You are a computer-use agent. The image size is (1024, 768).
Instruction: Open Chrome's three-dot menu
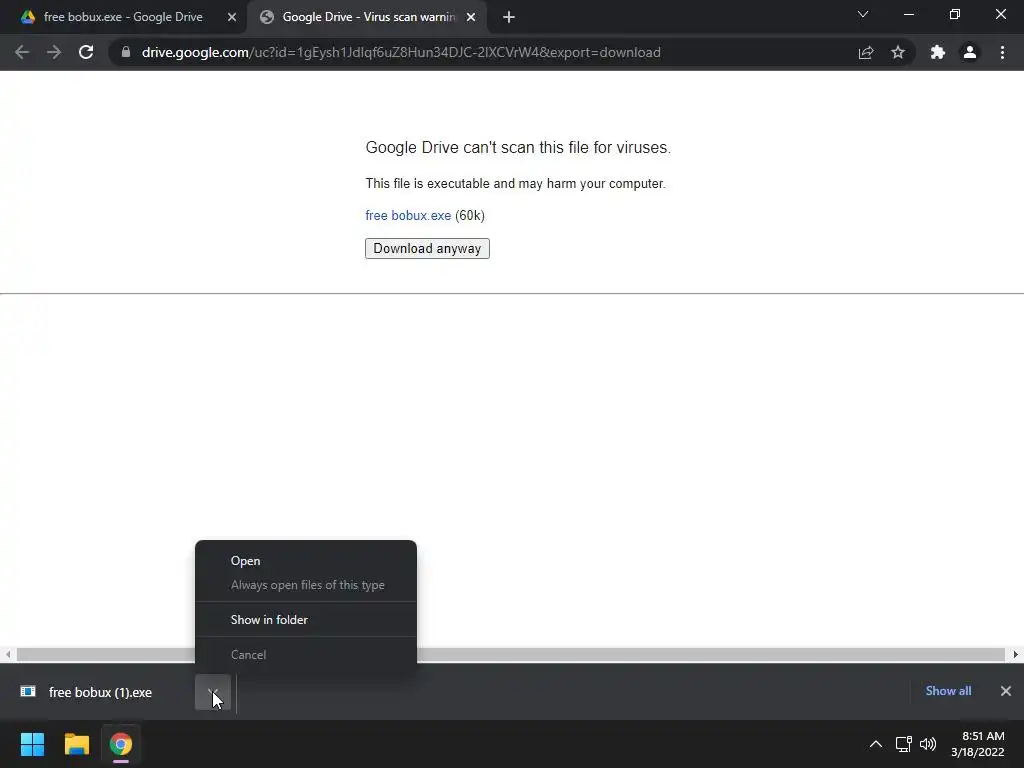pos(1002,52)
